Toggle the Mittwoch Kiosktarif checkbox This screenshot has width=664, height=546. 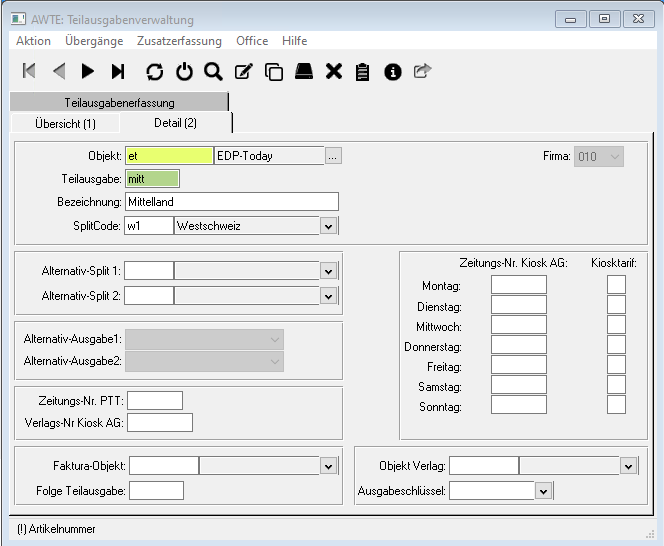coord(616,325)
